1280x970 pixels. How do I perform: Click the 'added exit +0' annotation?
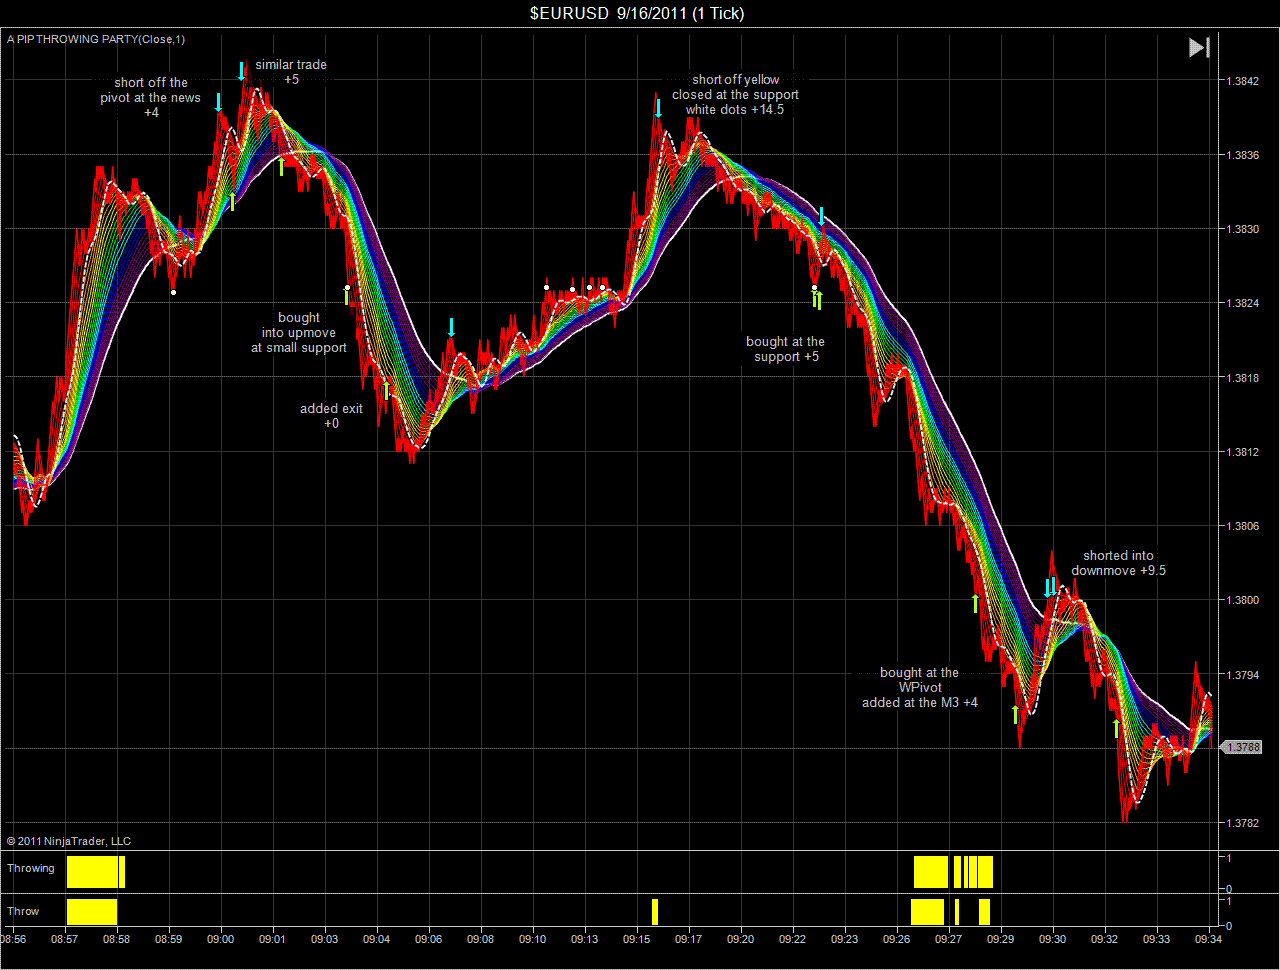[x=331, y=416]
